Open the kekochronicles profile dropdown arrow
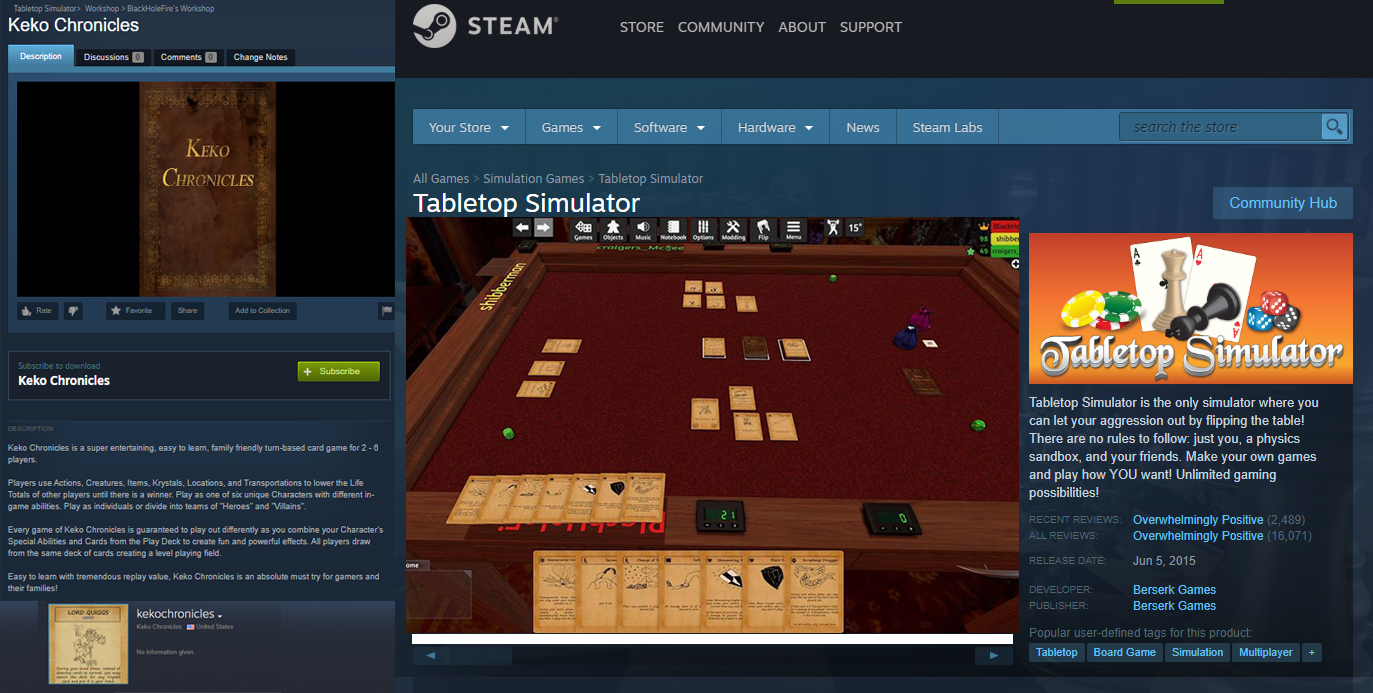 click(220, 615)
